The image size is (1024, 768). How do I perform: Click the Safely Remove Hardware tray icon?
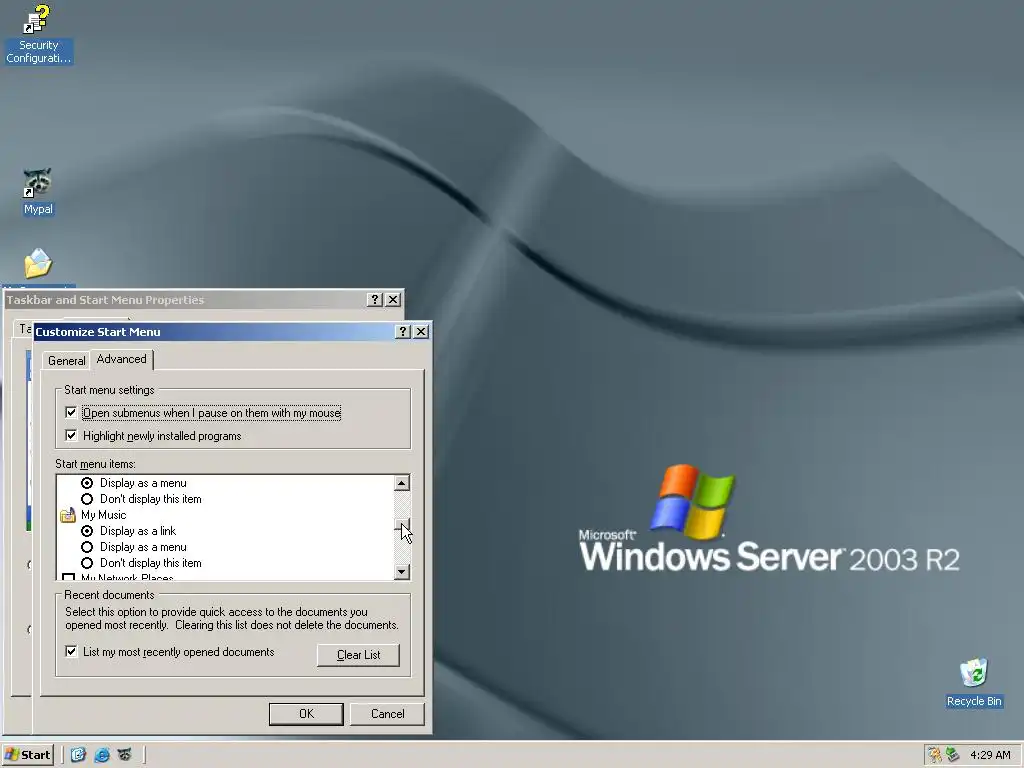pyautogui.click(x=952, y=755)
